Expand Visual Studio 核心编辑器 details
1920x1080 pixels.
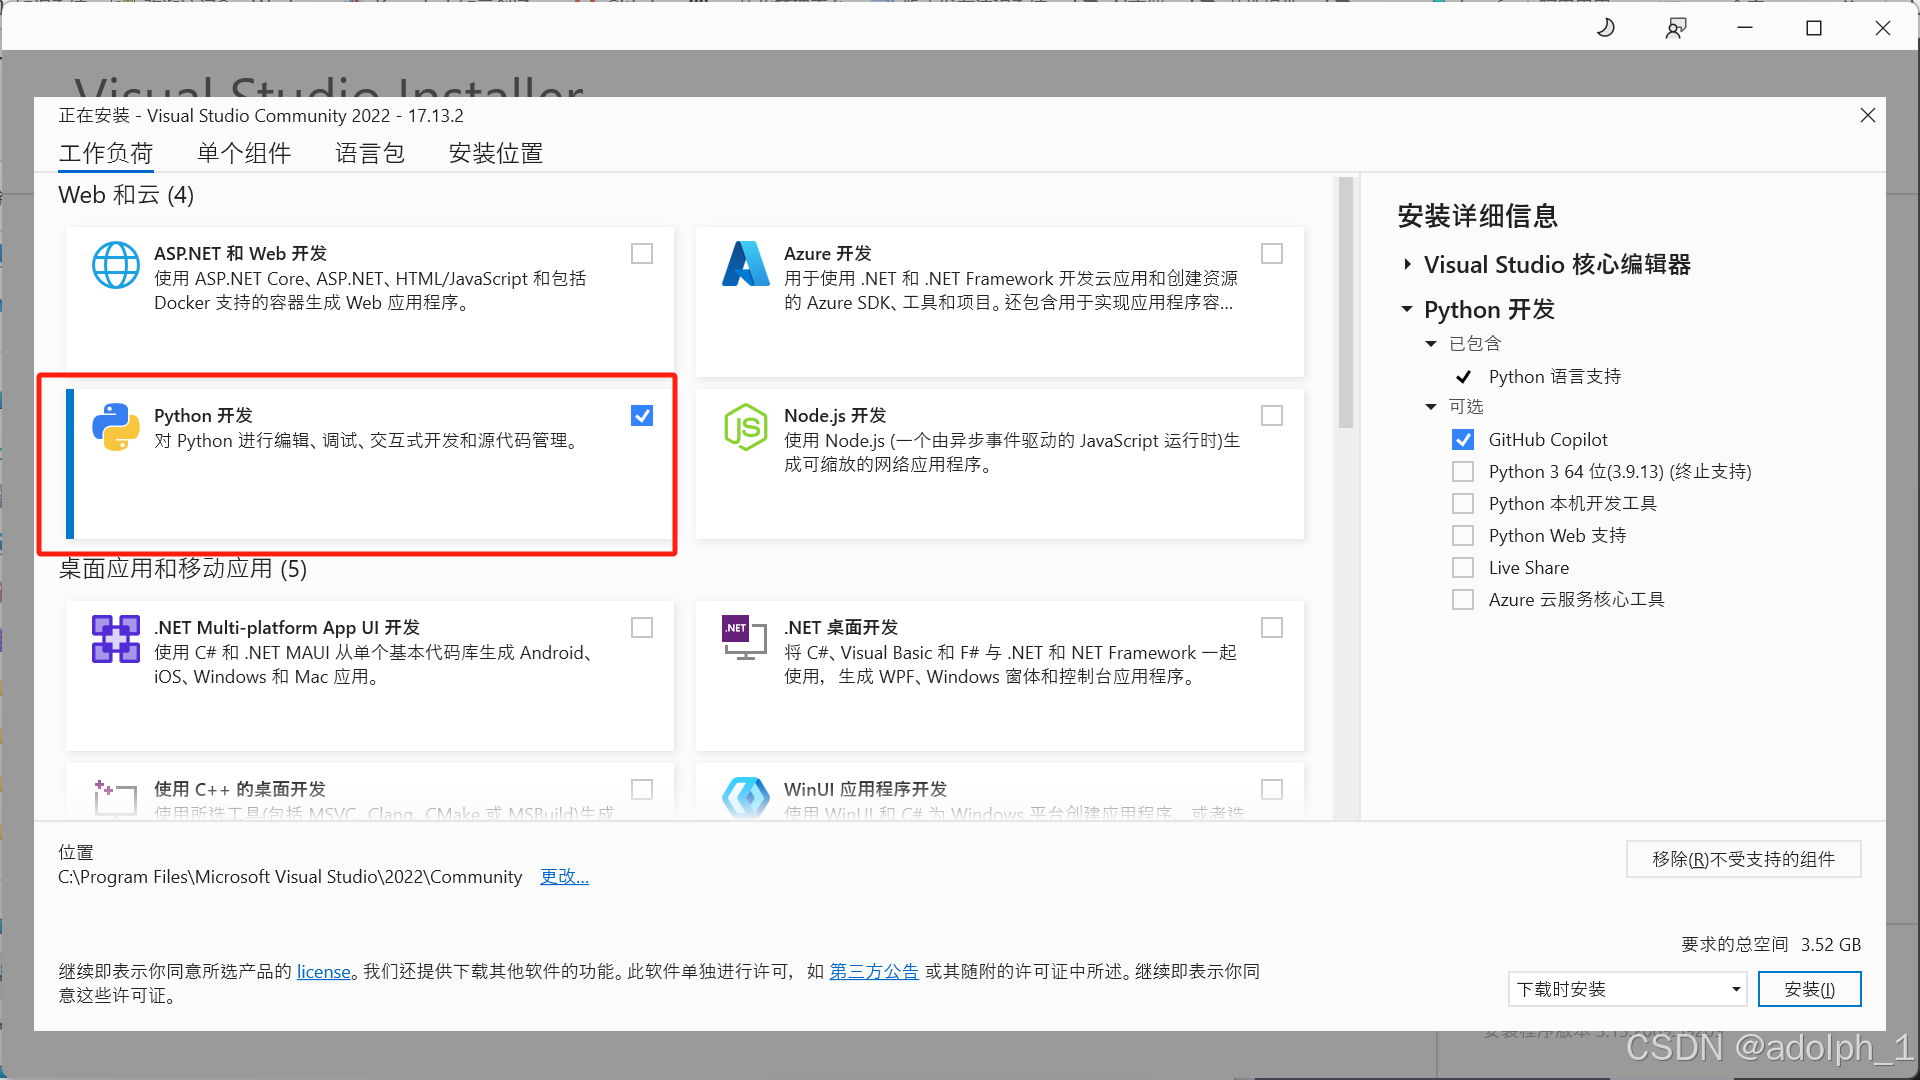click(x=1407, y=265)
